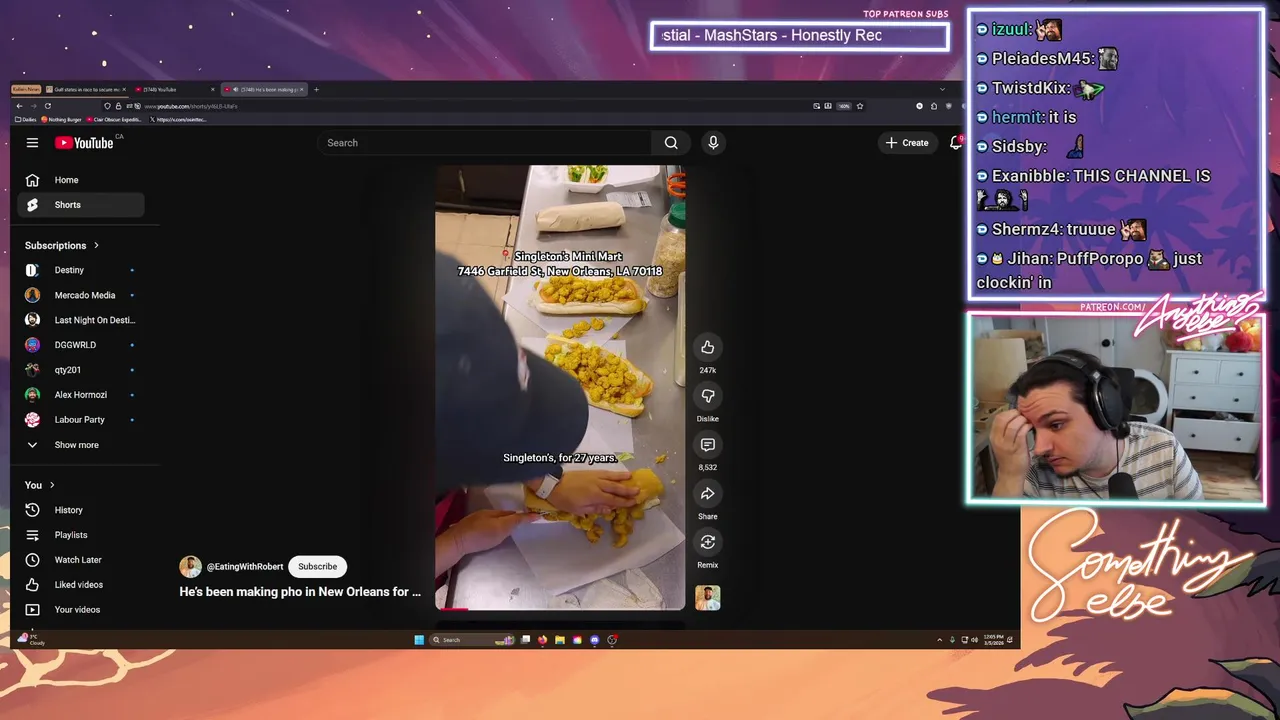Screen dimensions: 1280x720
Task: Show hidden system tray icons
Action: (939, 640)
